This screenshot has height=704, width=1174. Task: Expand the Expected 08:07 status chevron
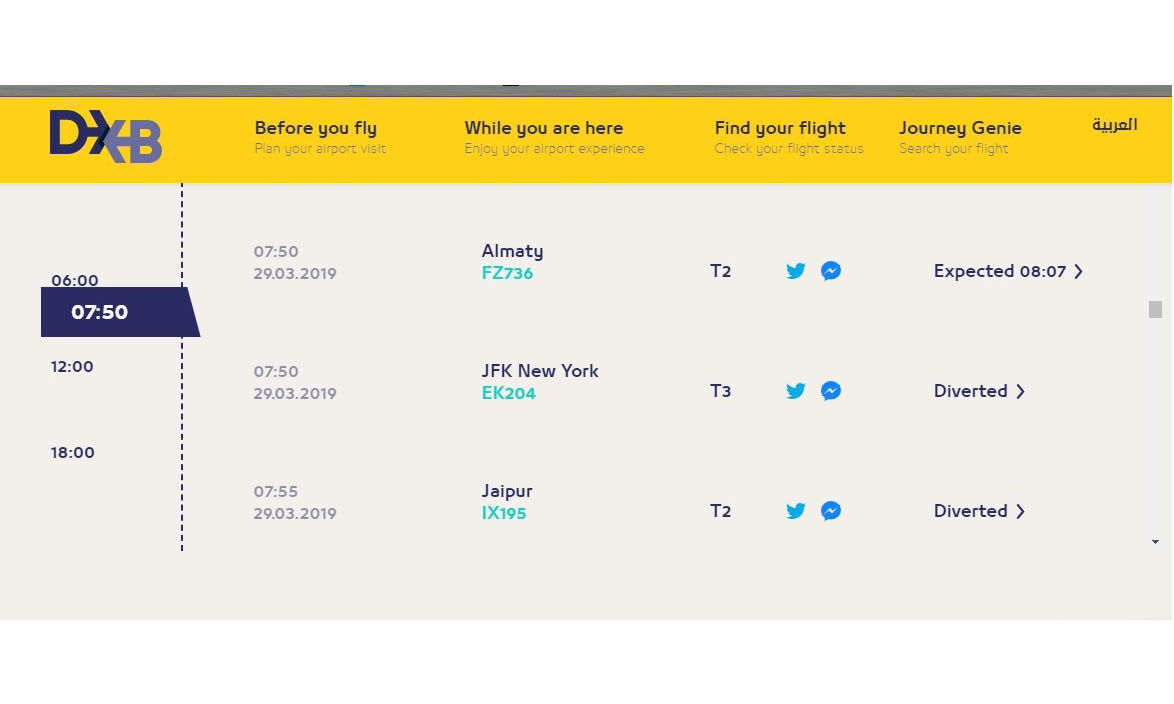tap(1078, 271)
